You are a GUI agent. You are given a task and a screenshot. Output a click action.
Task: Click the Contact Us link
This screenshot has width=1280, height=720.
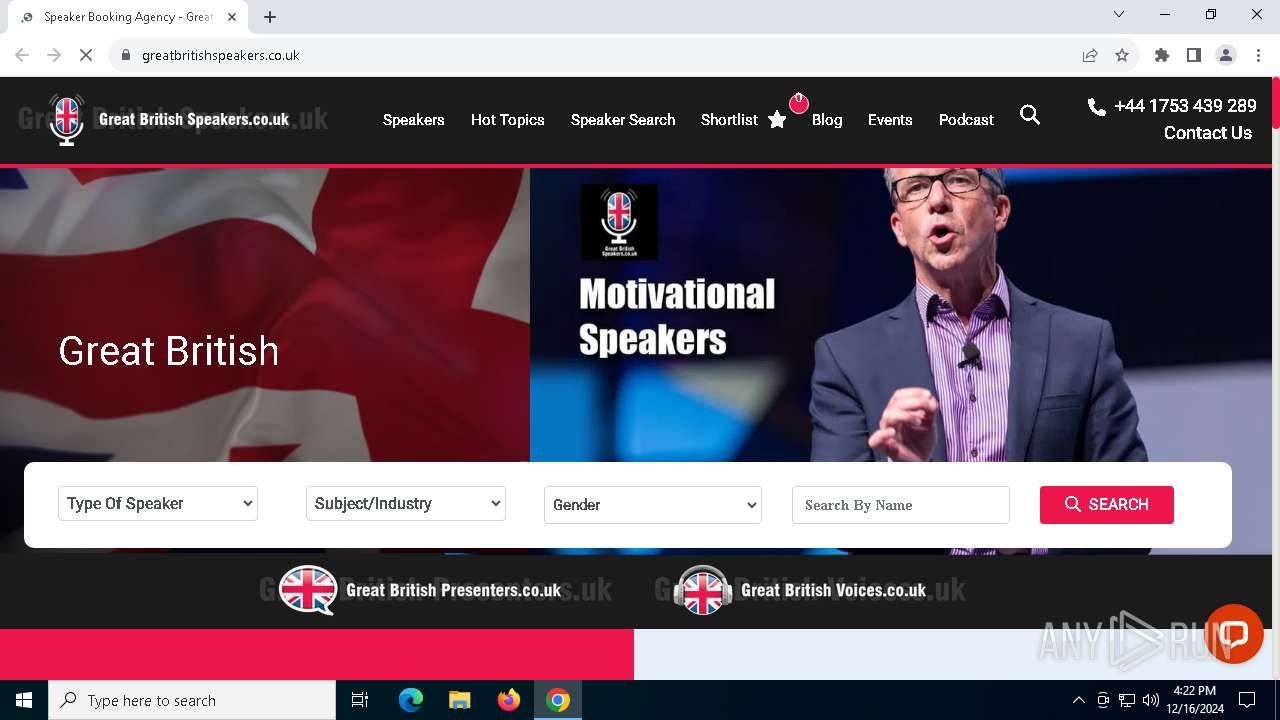[x=1208, y=133]
